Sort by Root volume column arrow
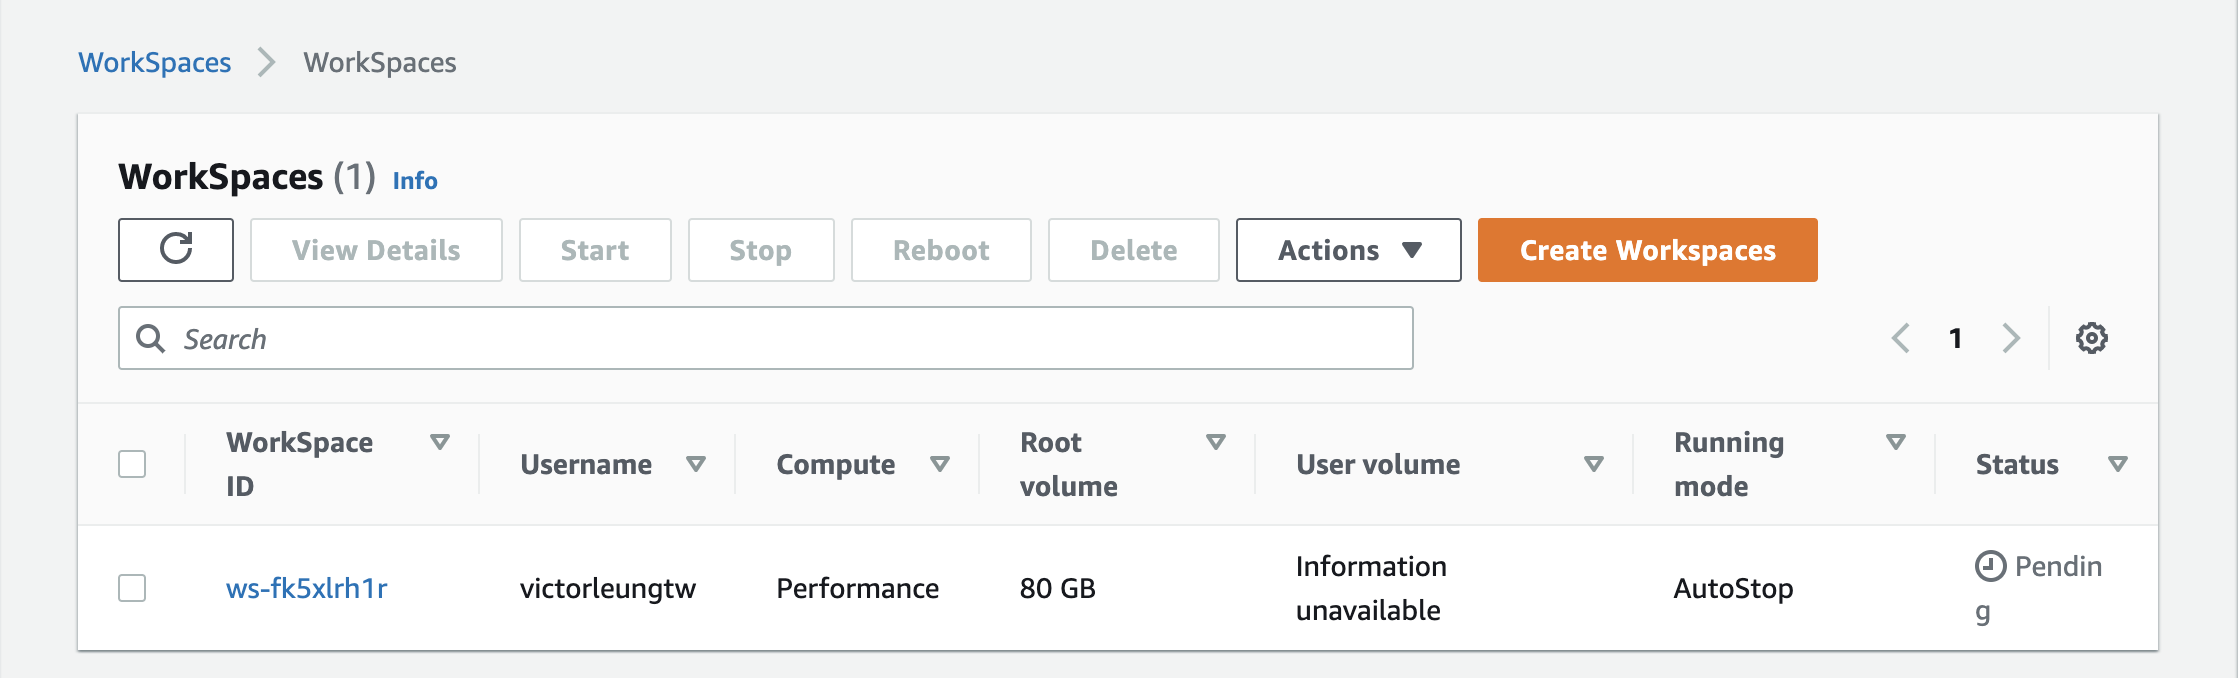The height and width of the screenshot is (678, 2240). (1216, 442)
